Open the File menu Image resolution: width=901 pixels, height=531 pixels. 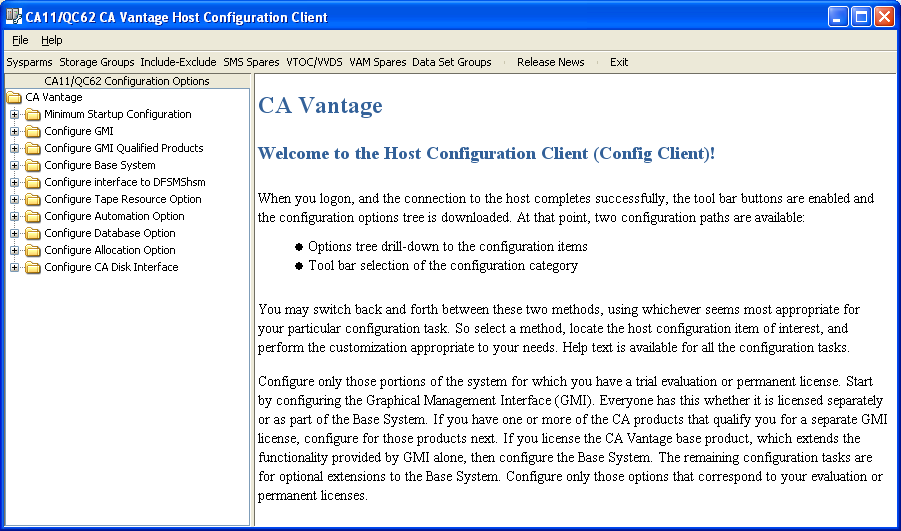coord(20,40)
